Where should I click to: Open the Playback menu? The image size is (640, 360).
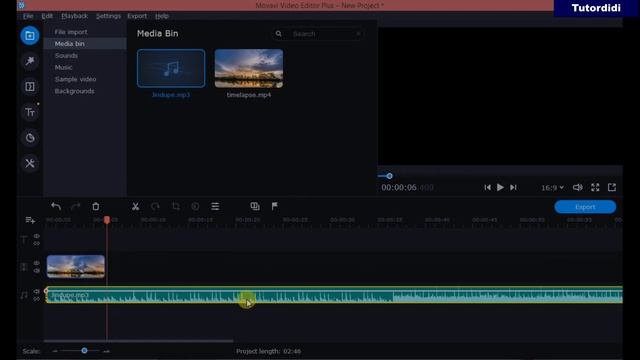pyautogui.click(x=74, y=16)
